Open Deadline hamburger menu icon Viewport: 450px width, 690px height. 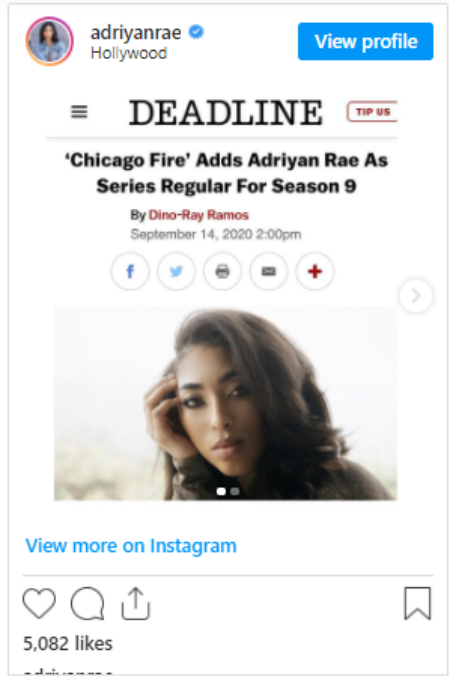pos(79,112)
